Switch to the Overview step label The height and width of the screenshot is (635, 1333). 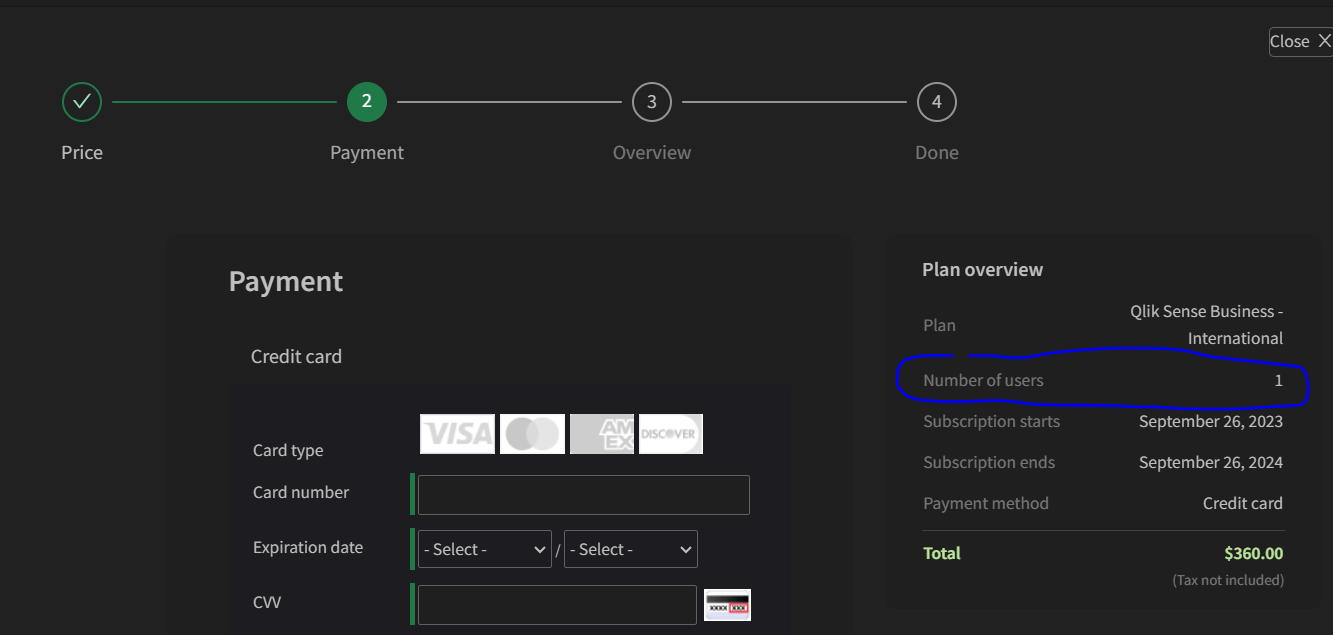651,152
